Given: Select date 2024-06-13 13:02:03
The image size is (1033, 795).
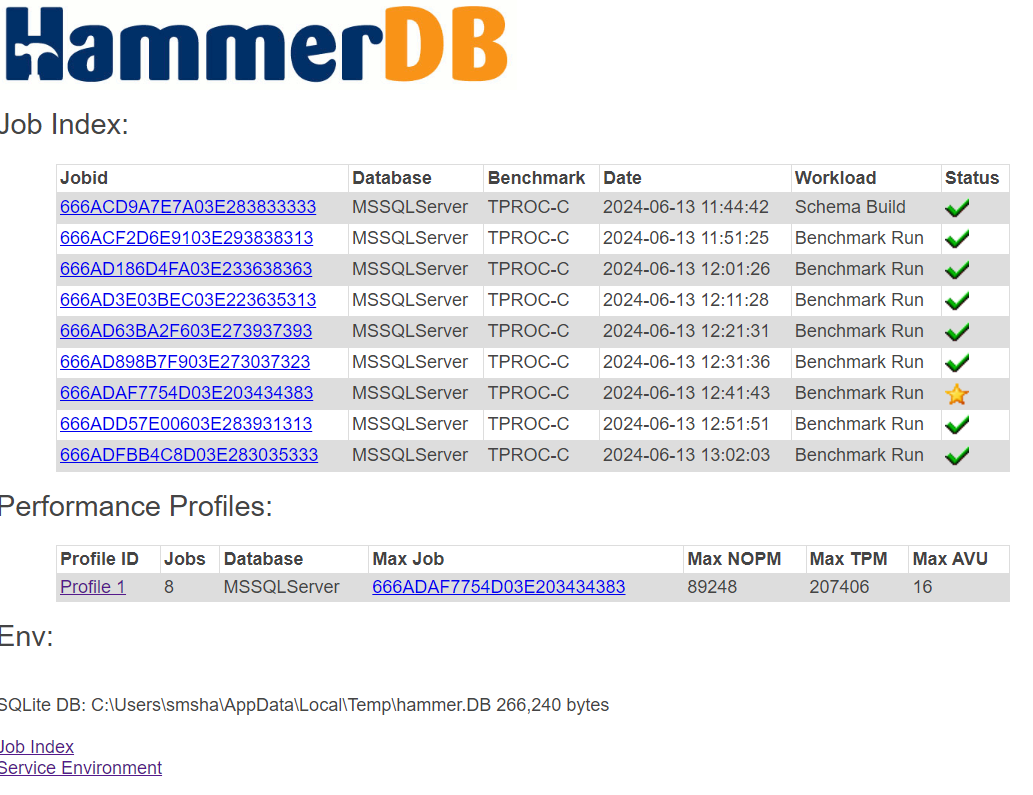Looking at the screenshot, I should 686,454.
